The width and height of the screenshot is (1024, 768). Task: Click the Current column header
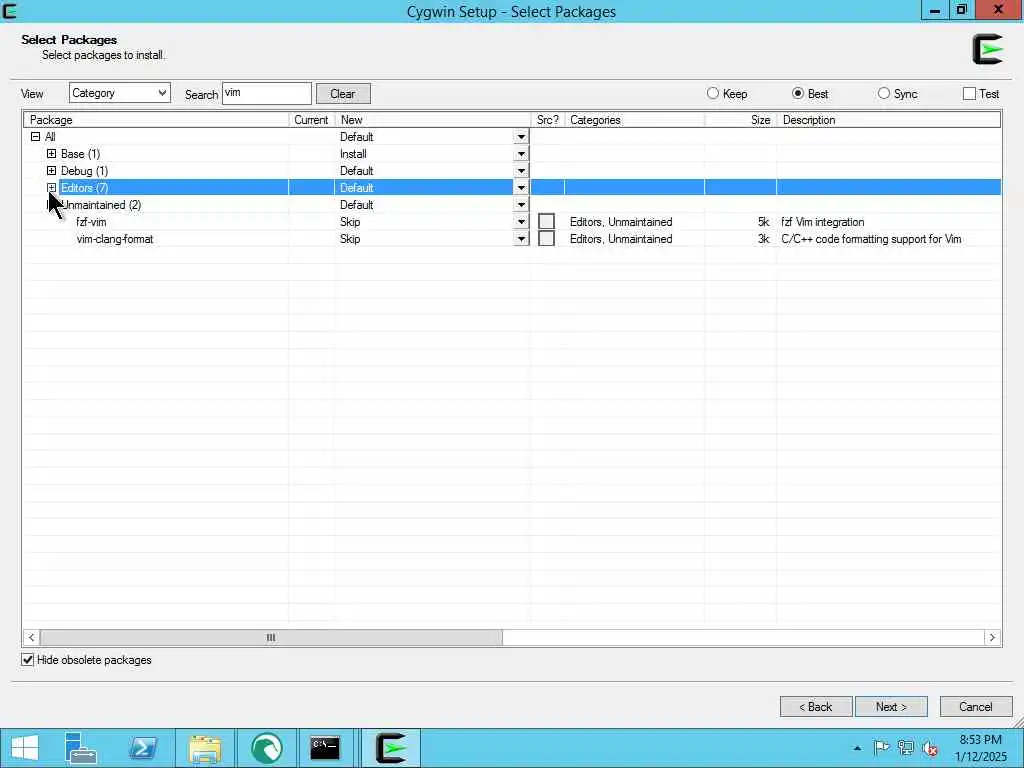pos(312,120)
